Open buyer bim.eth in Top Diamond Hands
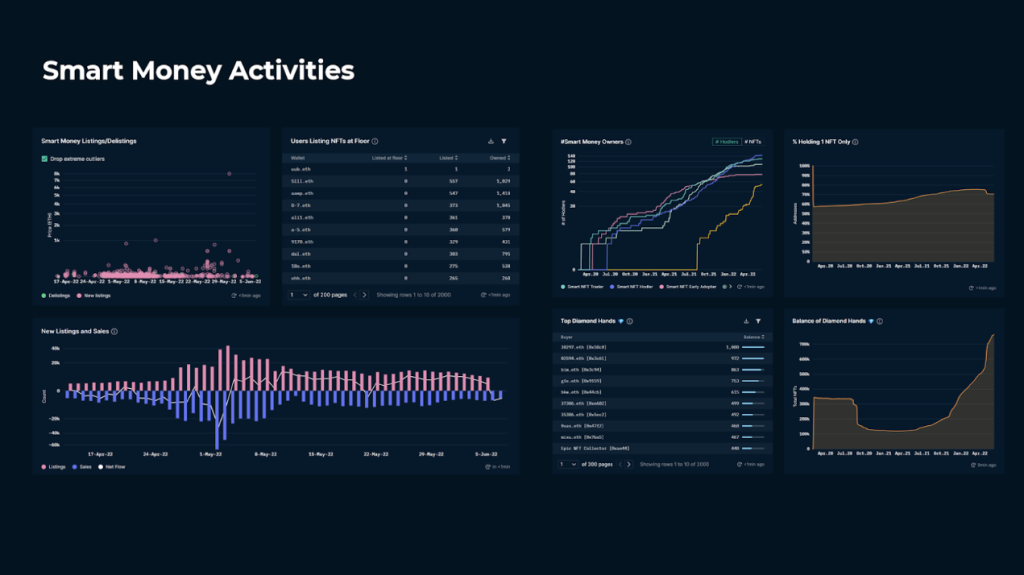Viewport: 1024px width, 575px height. point(581,370)
